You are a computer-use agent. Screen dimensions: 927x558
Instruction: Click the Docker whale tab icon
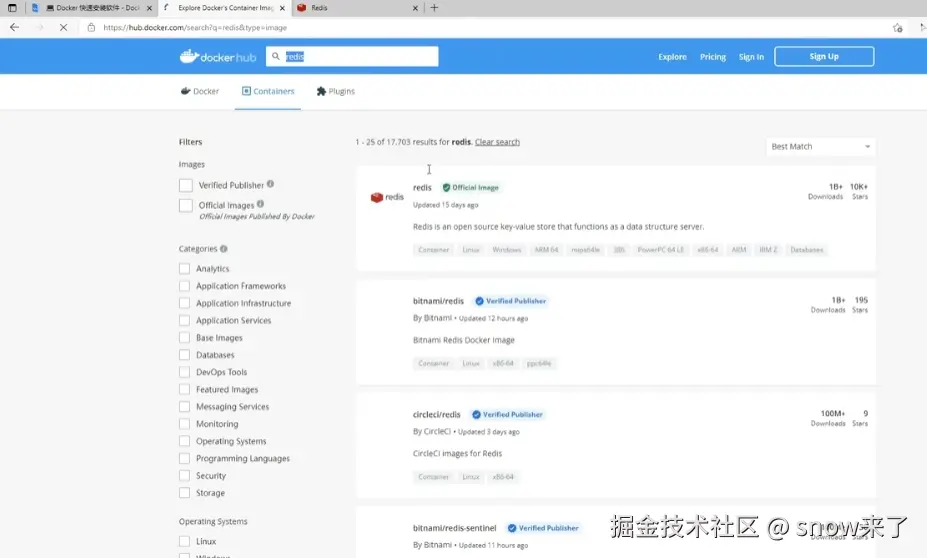185,91
